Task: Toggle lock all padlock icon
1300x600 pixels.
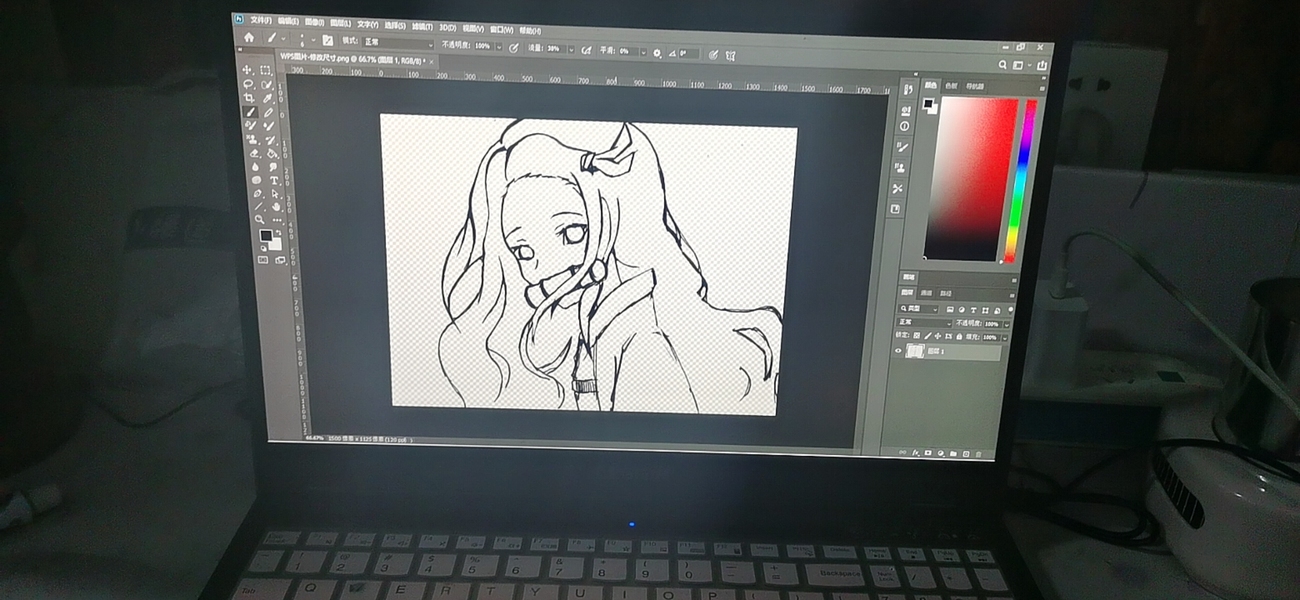Action: [x=959, y=336]
